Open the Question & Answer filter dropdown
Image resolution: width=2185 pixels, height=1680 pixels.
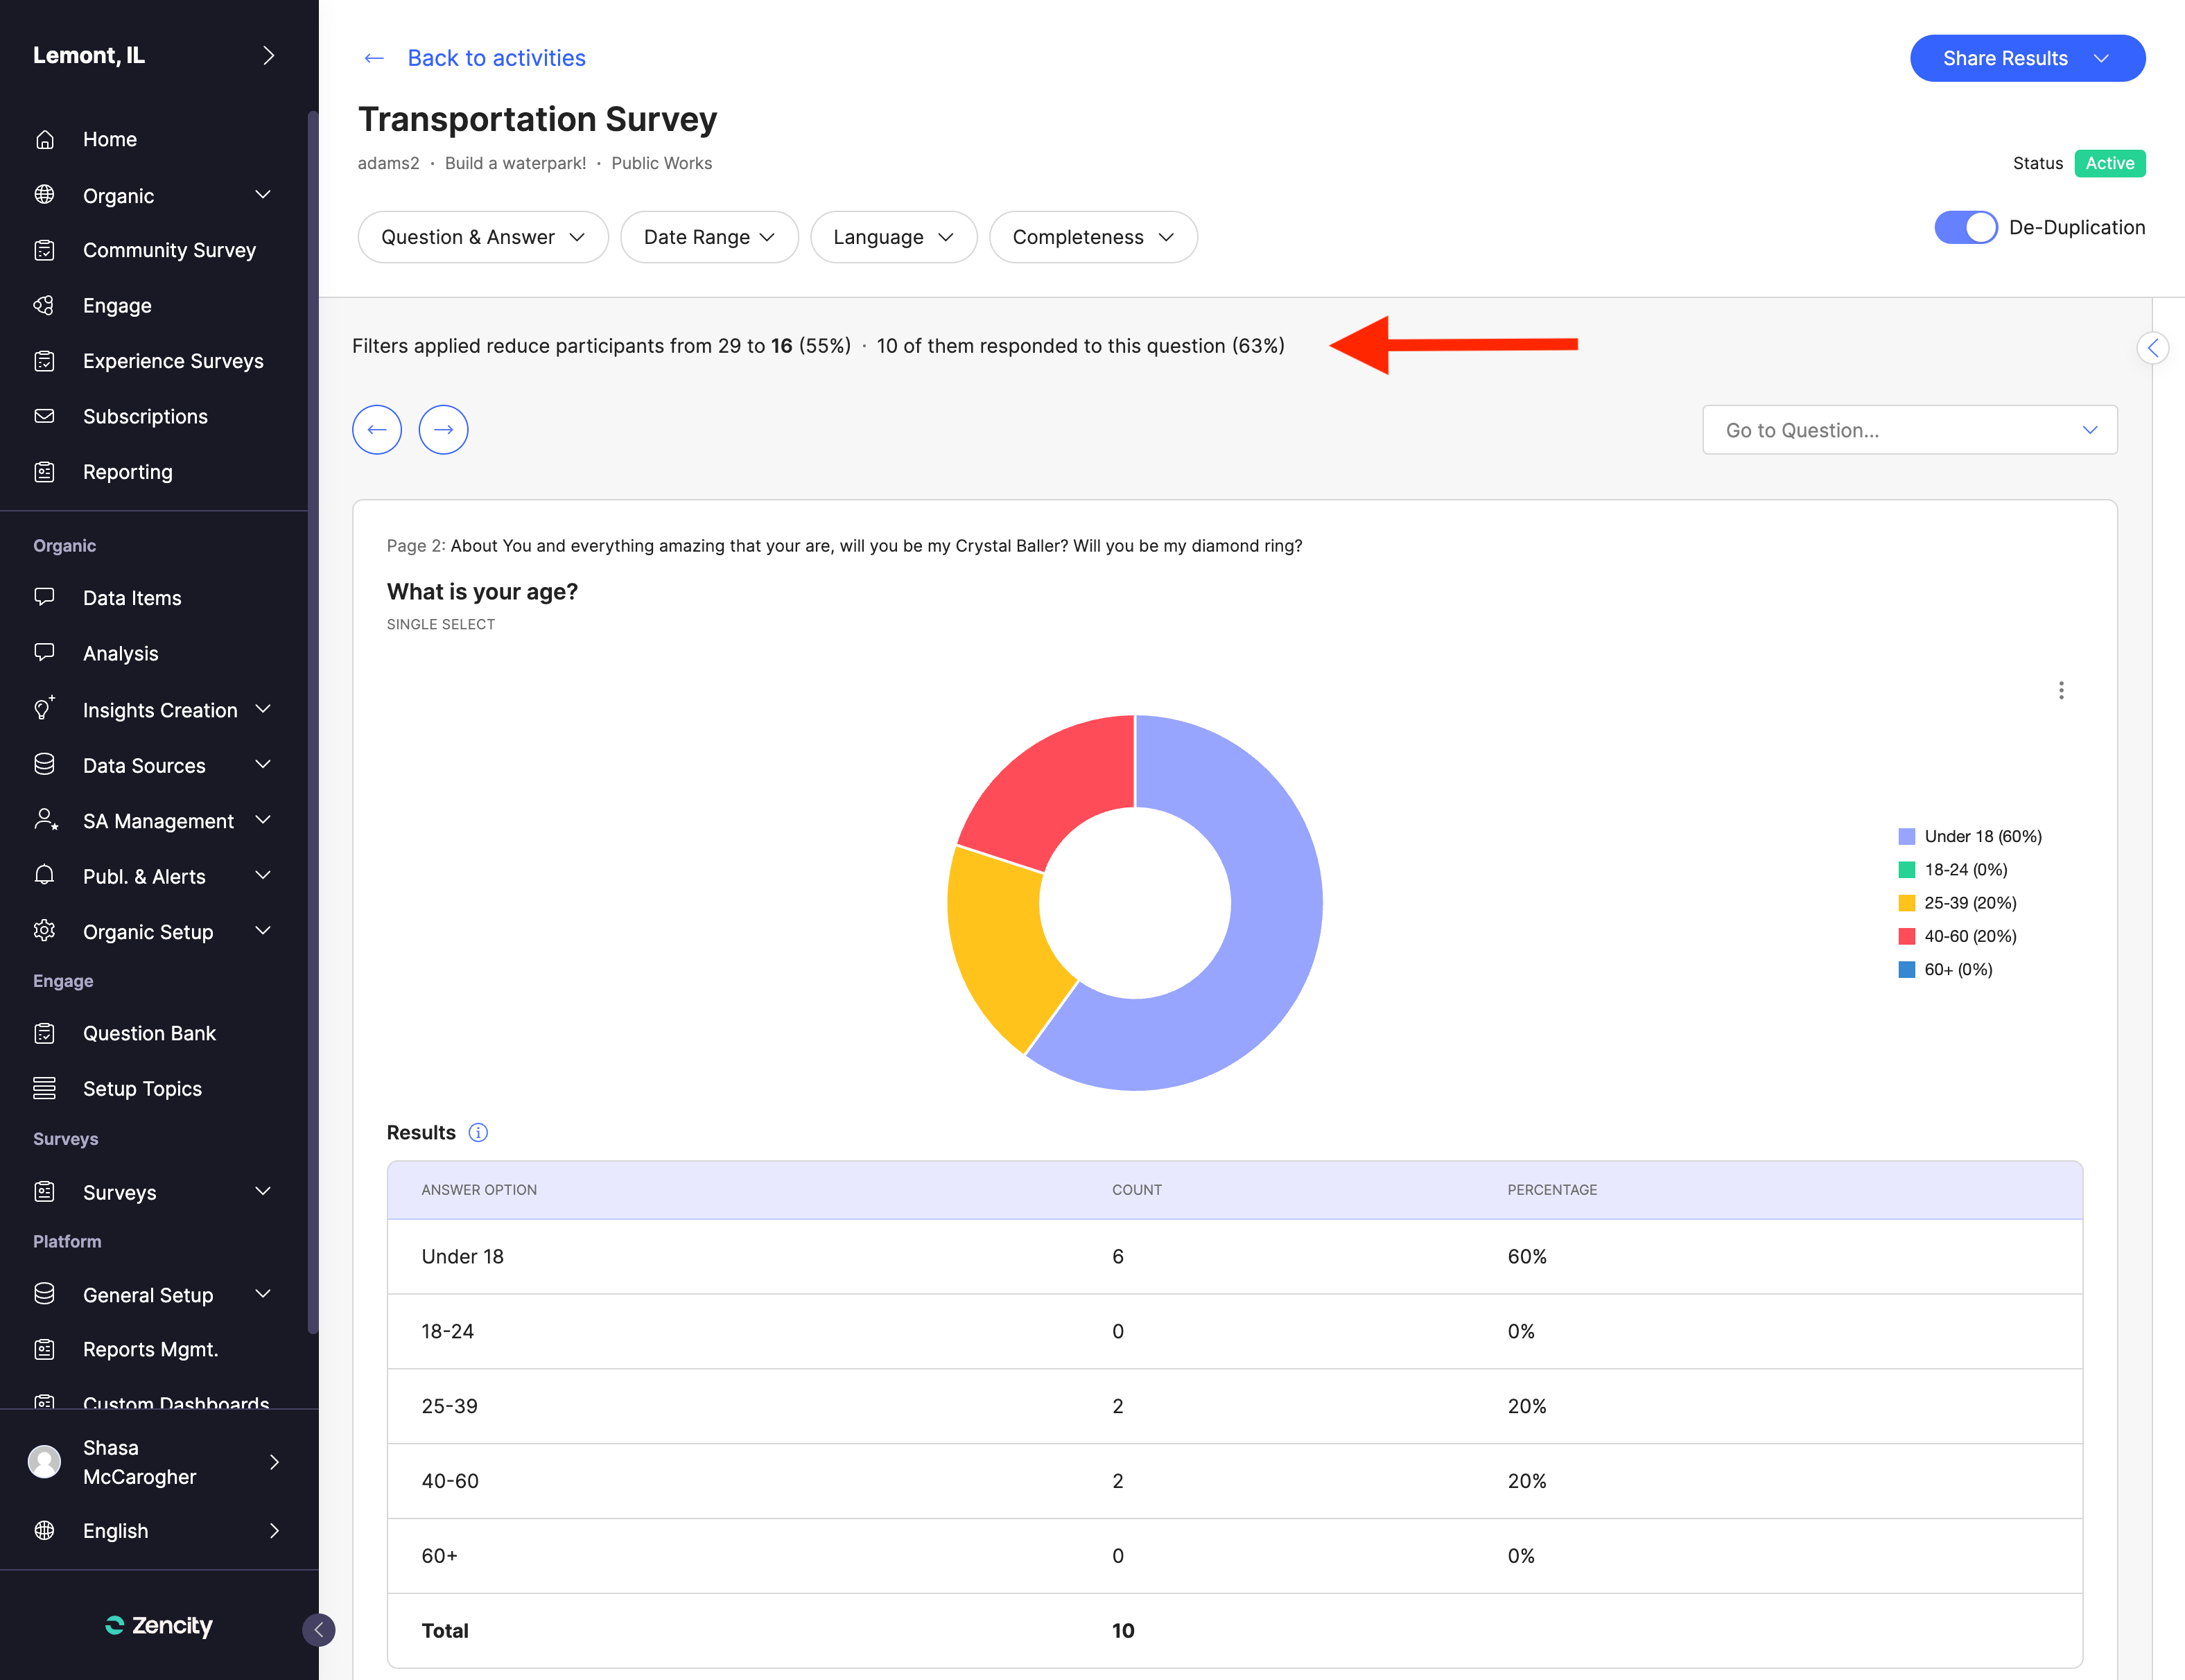483,237
